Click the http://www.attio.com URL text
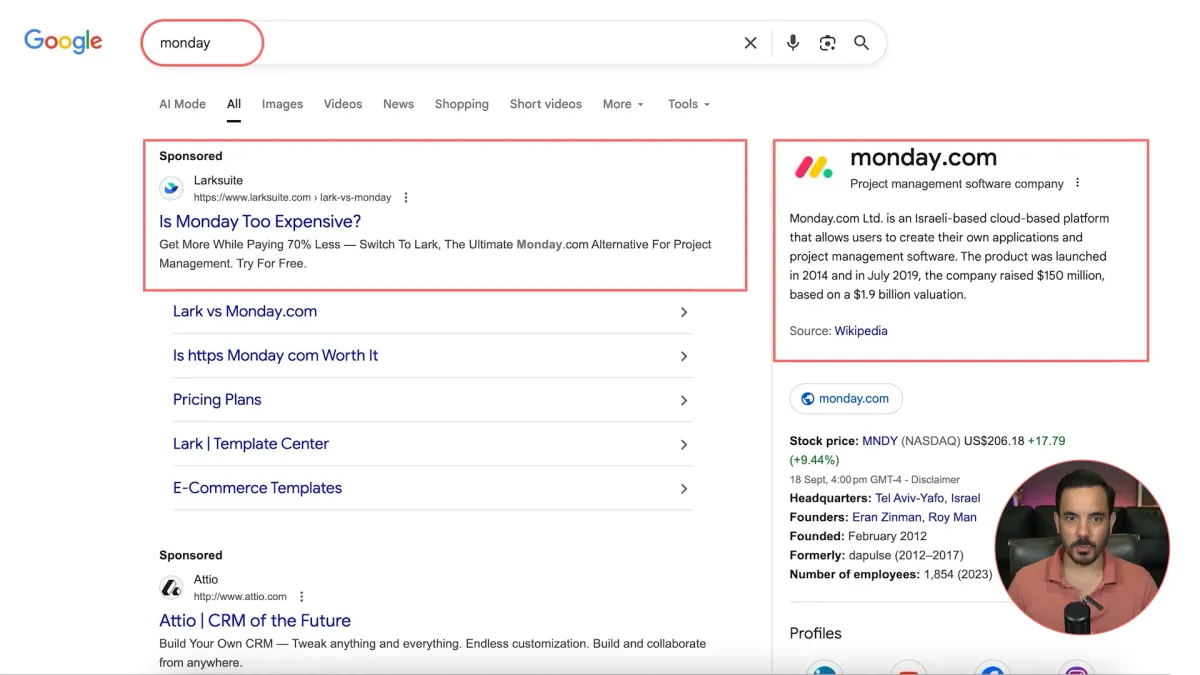 [240, 597]
